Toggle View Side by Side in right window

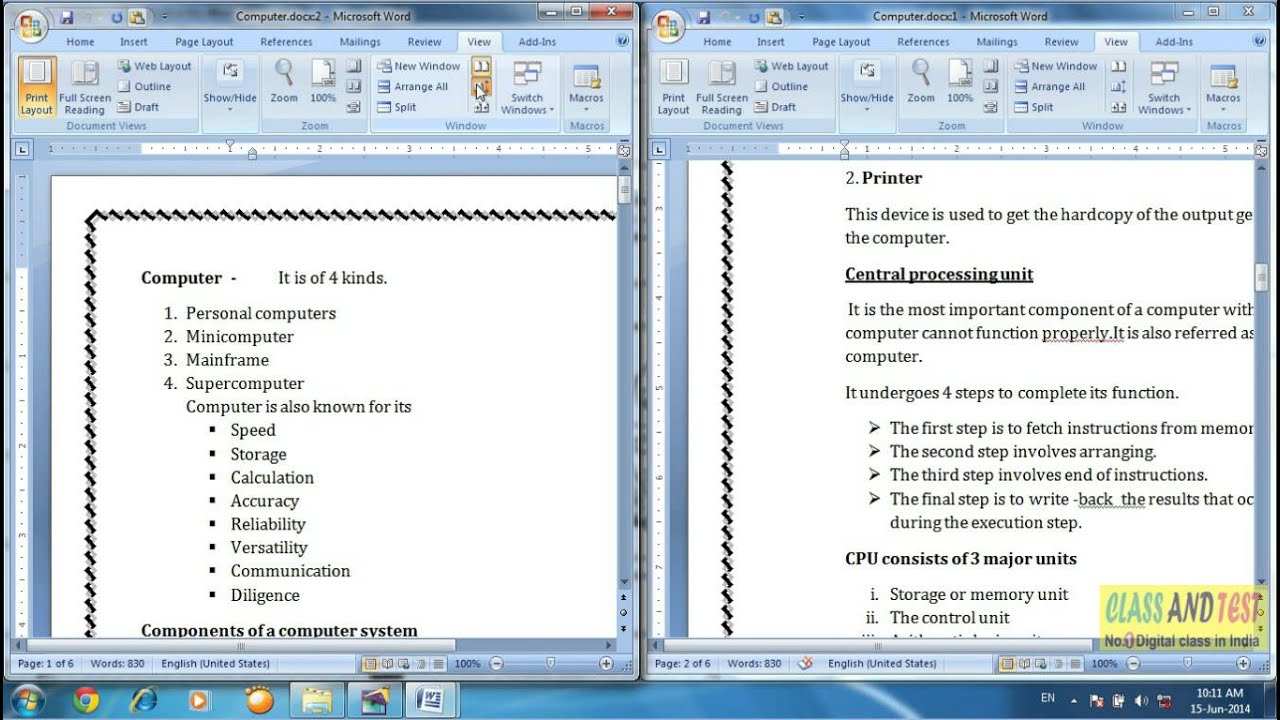pos(1118,66)
